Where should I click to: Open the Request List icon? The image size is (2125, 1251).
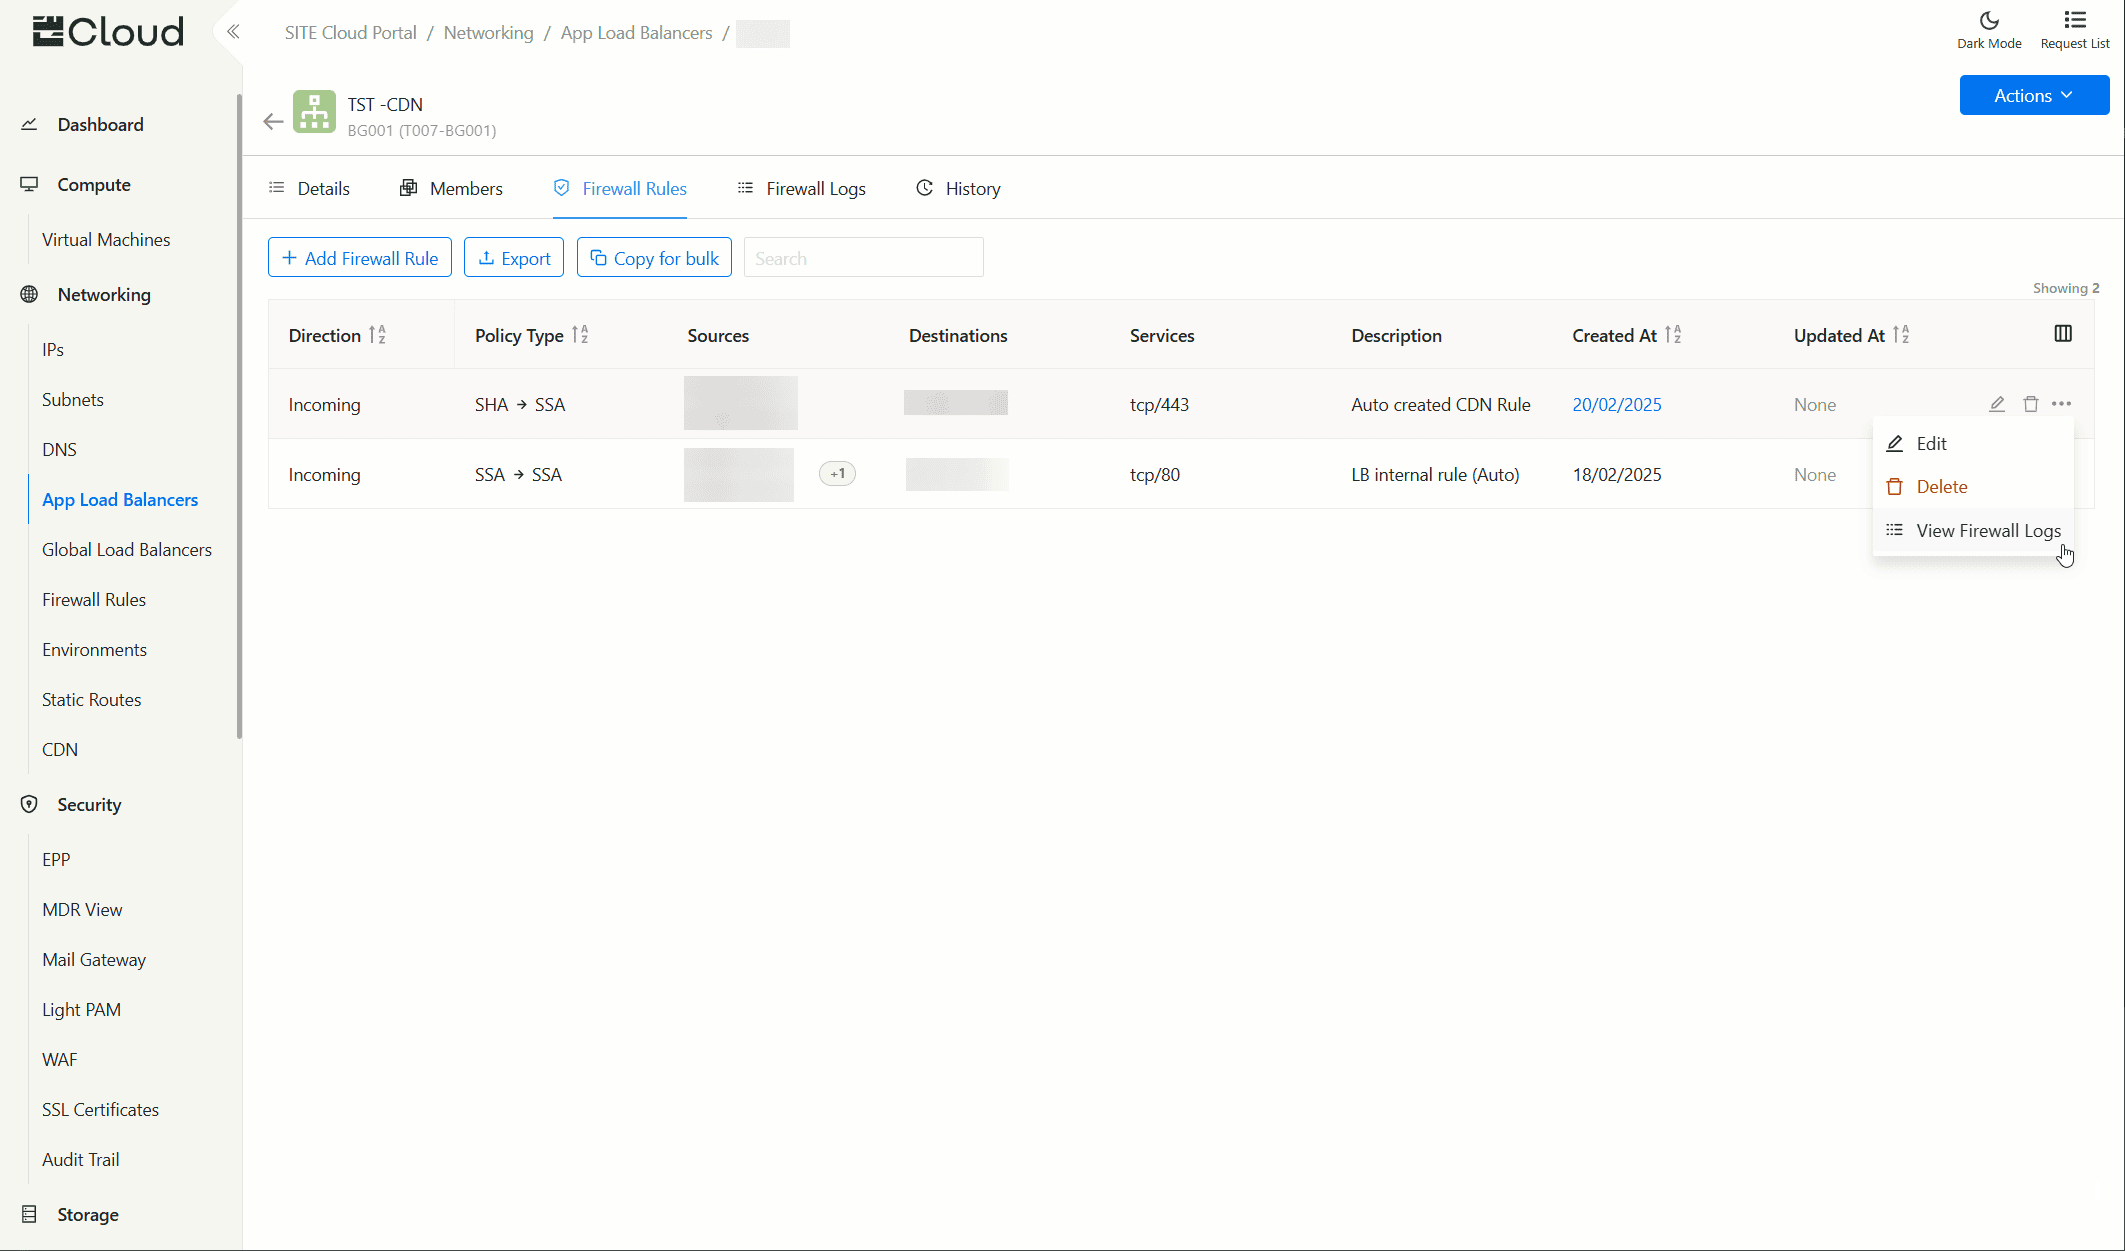coord(2075,21)
